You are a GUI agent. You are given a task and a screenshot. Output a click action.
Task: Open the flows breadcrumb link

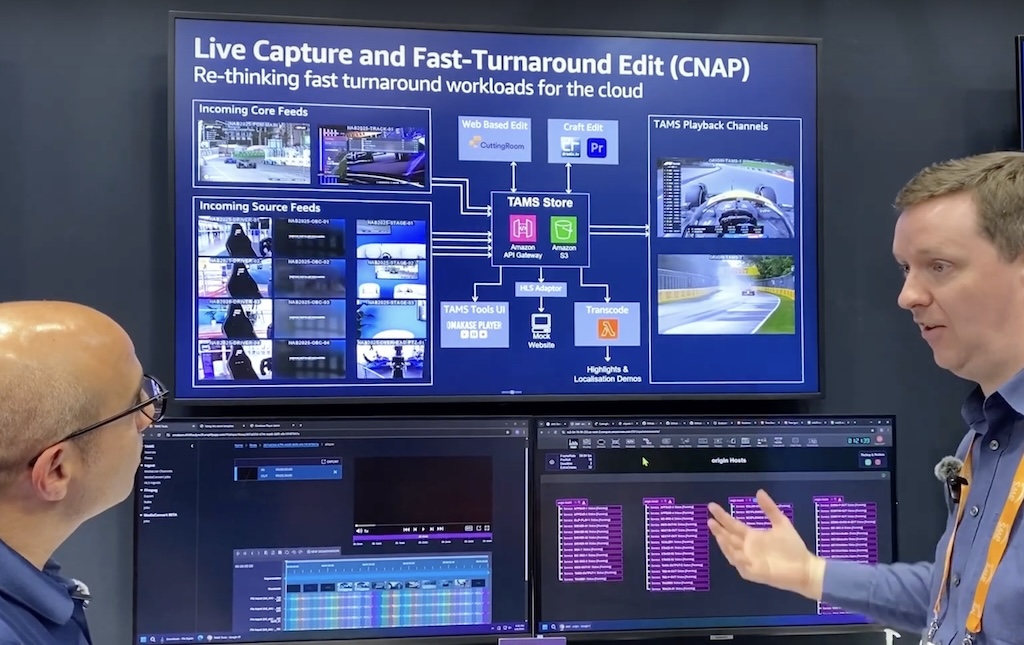point(253,445)
